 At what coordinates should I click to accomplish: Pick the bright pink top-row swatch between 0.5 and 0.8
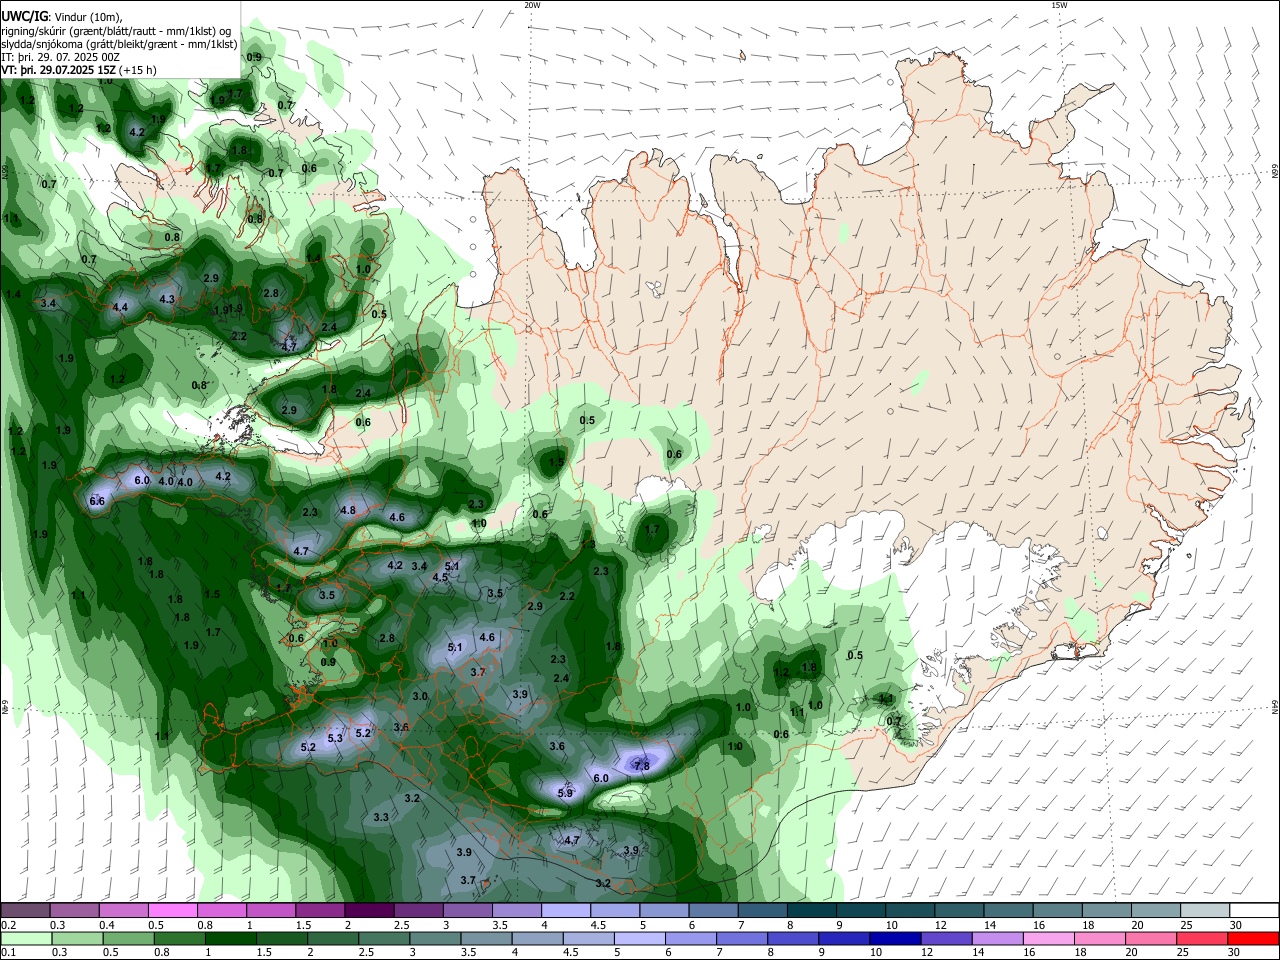point(174,910)
